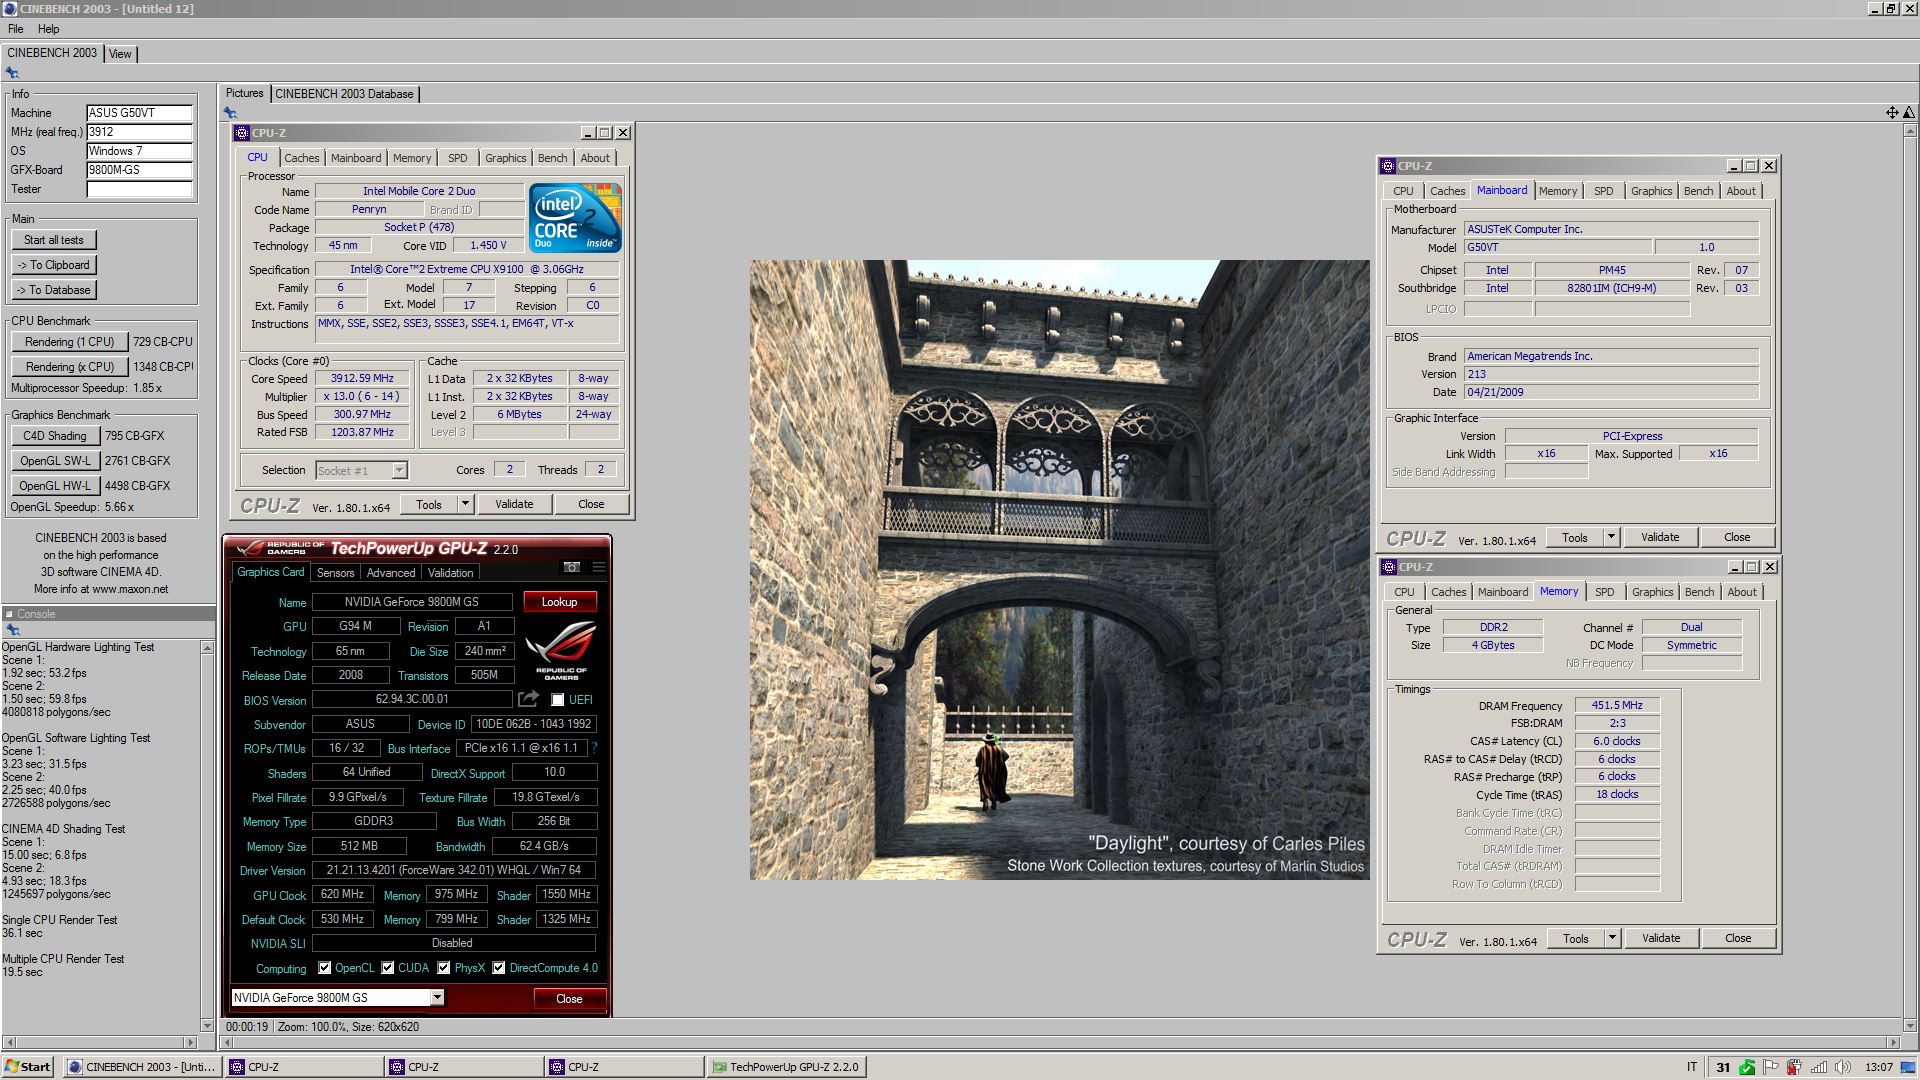The image size is (1920, 1080).
Task: Click the Intel Core 2 Duo logo
Action: point(575,217)
